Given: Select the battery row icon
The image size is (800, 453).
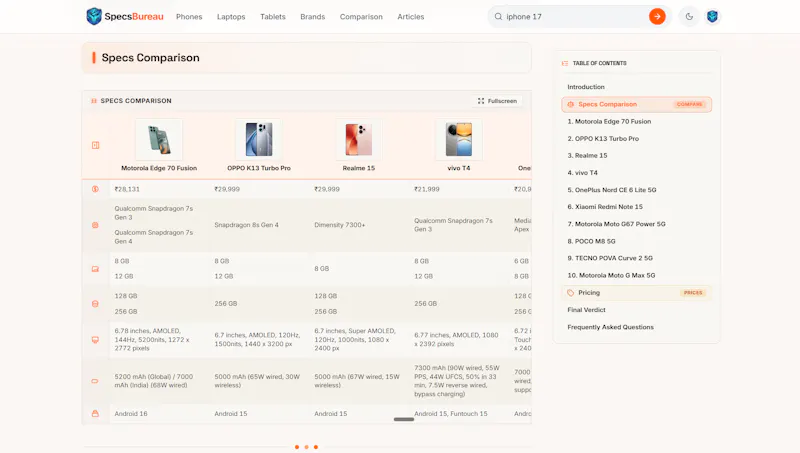Looking at the screenshot, I should click(x=95, y=381).
